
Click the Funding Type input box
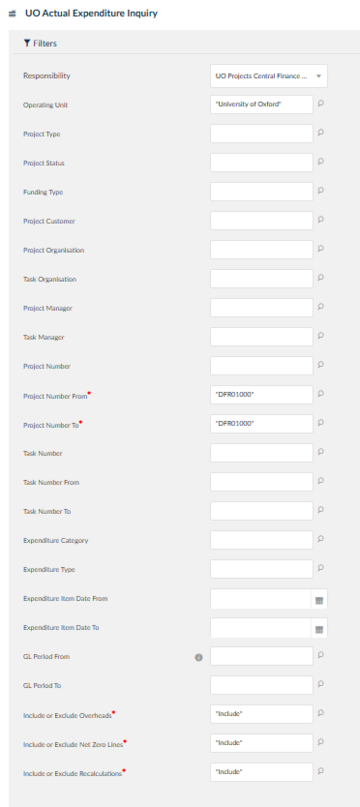point(262,191)
